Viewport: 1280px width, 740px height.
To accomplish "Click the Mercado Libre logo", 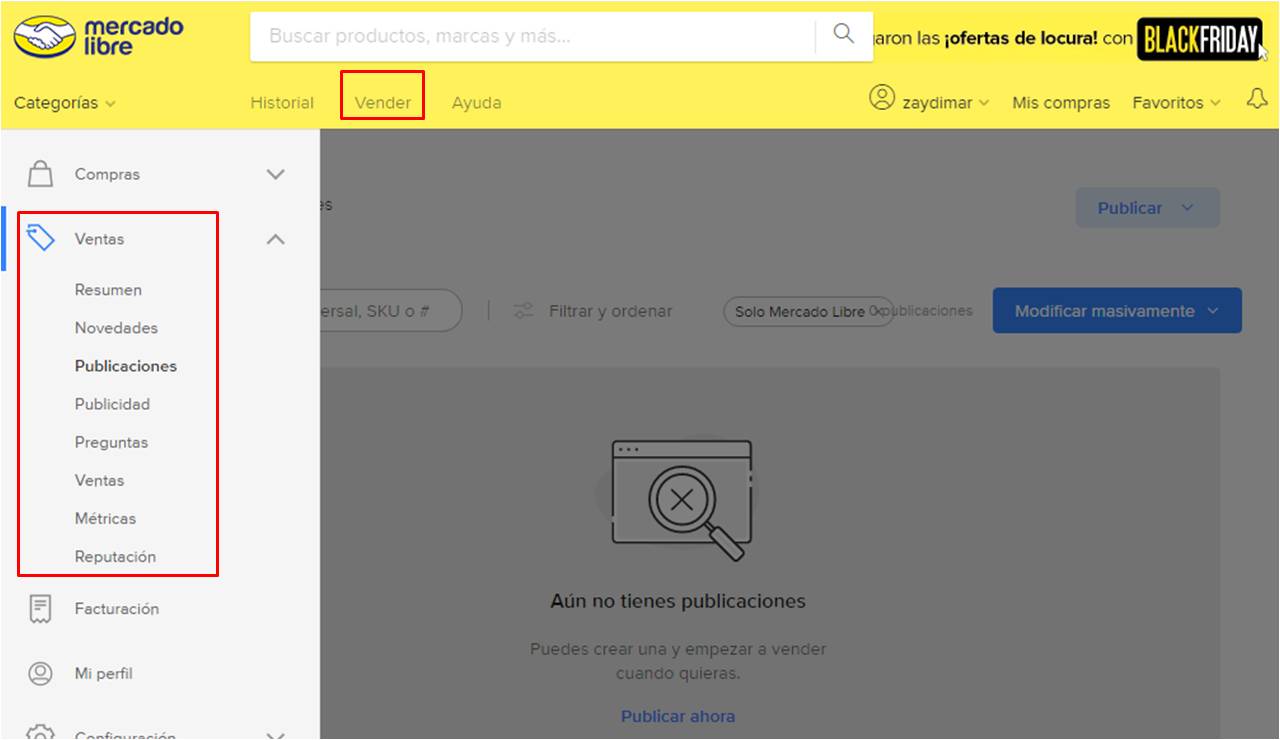I will click(x=95, y=33).
